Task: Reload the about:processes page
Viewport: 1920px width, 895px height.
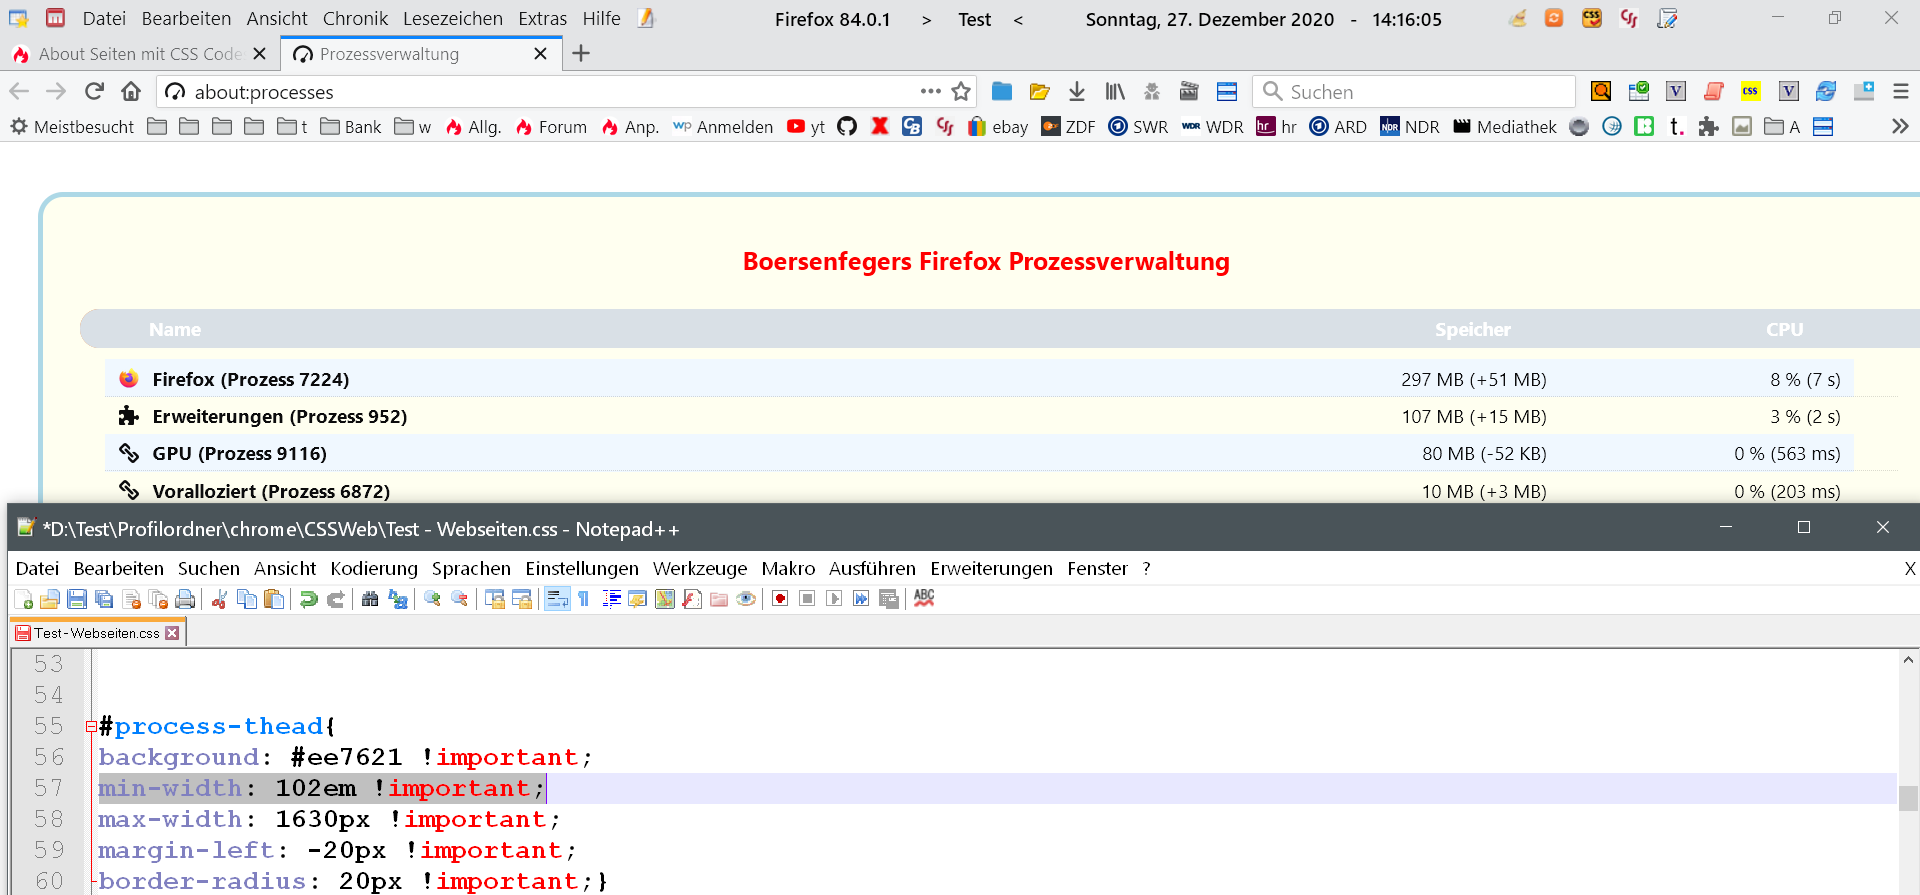Action: click(94, 92)
